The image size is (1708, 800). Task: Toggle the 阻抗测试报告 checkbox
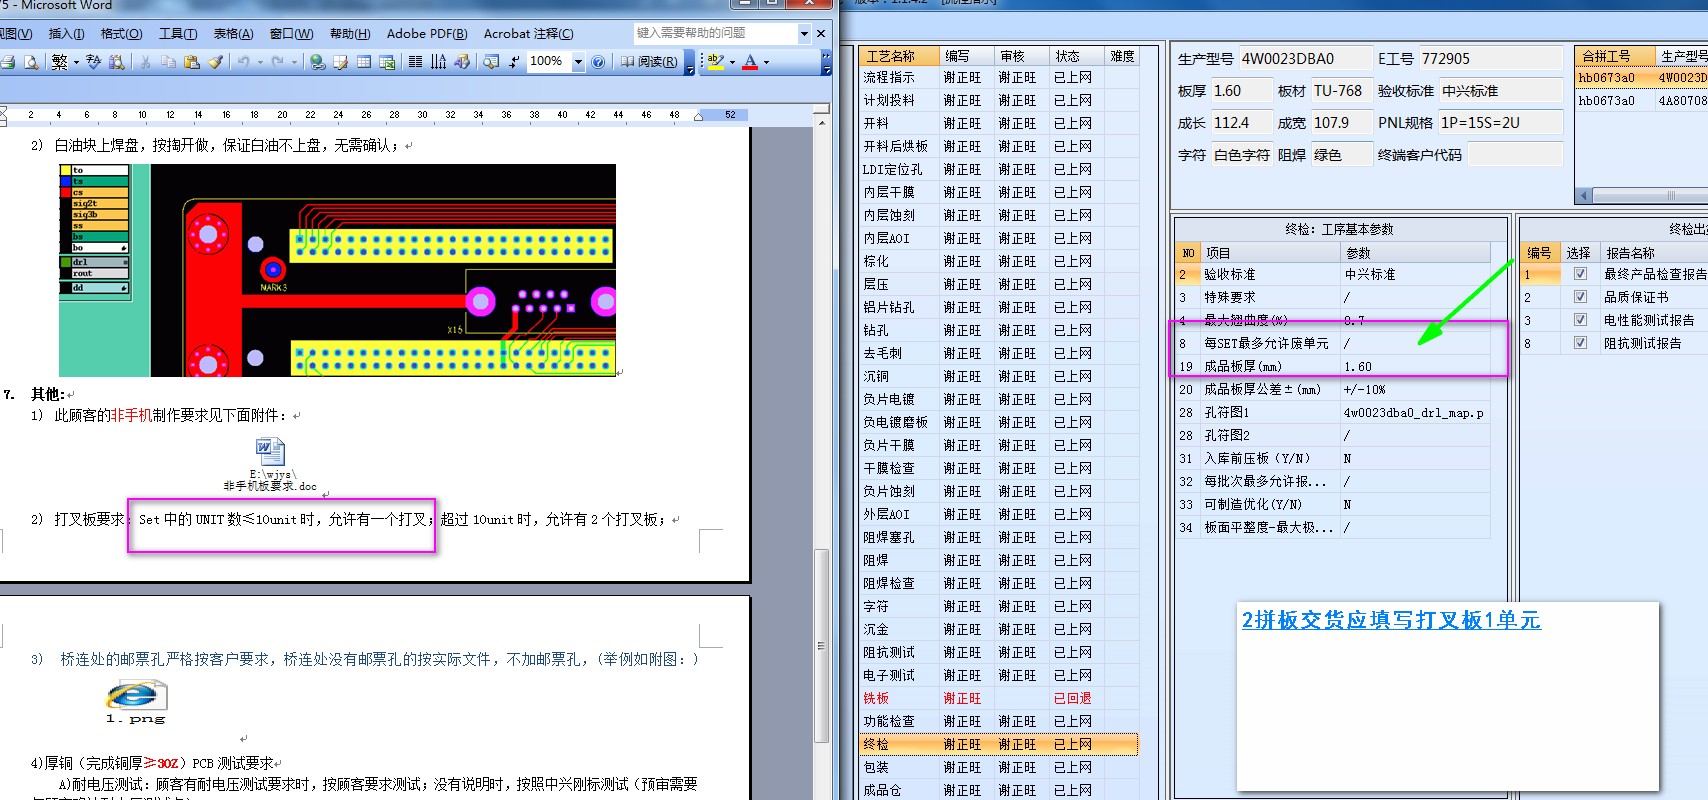[1580, 343]
